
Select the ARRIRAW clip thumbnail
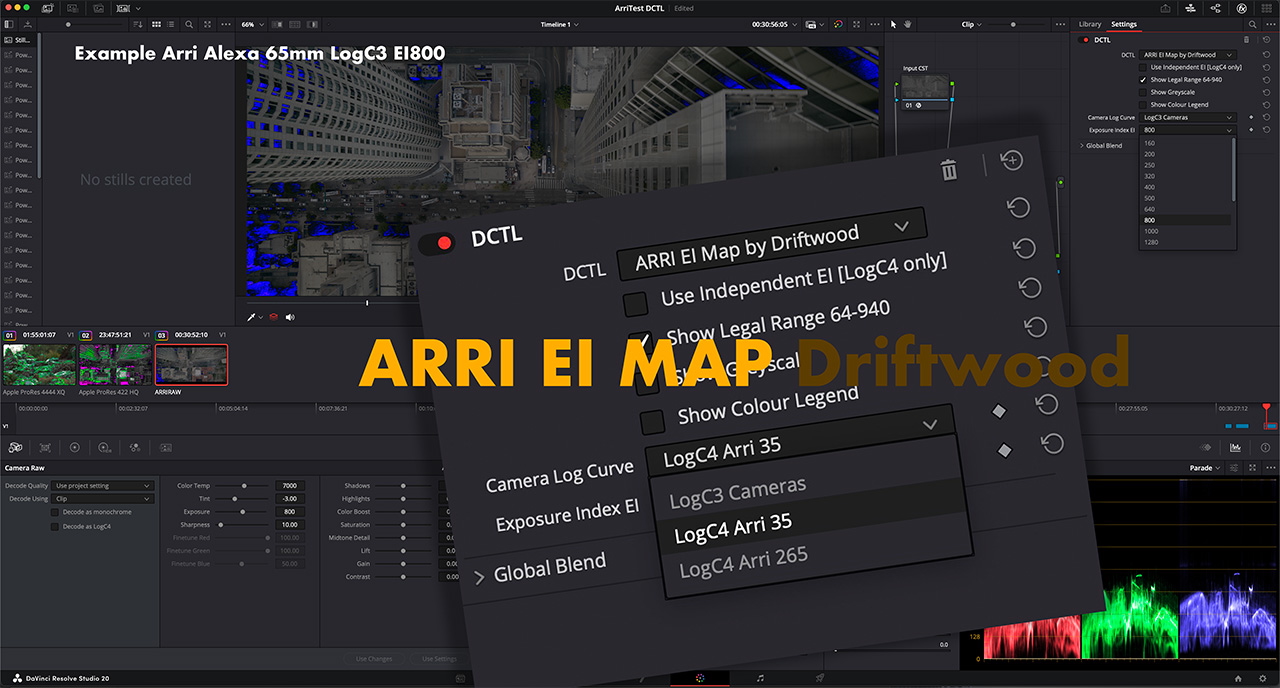(191, 365)
